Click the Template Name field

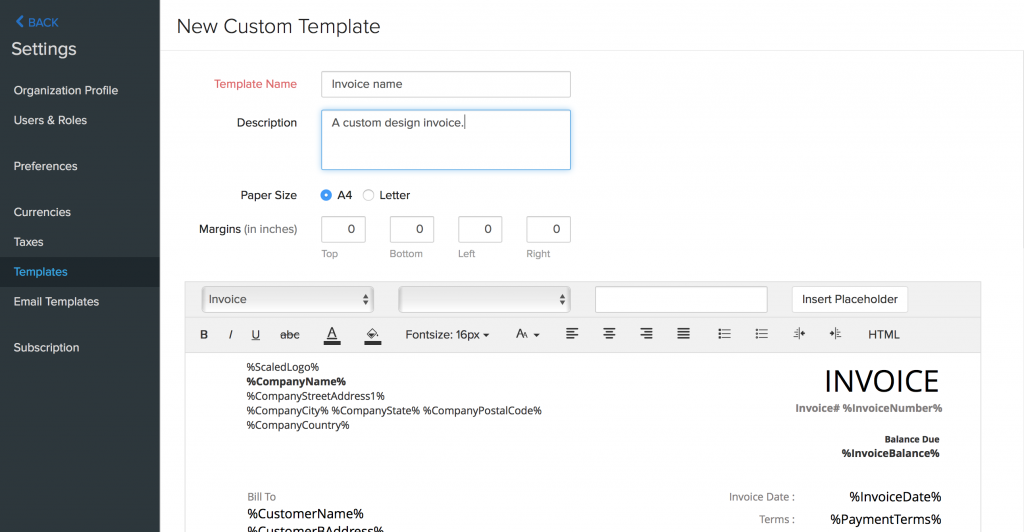click(x=446, y=84)
